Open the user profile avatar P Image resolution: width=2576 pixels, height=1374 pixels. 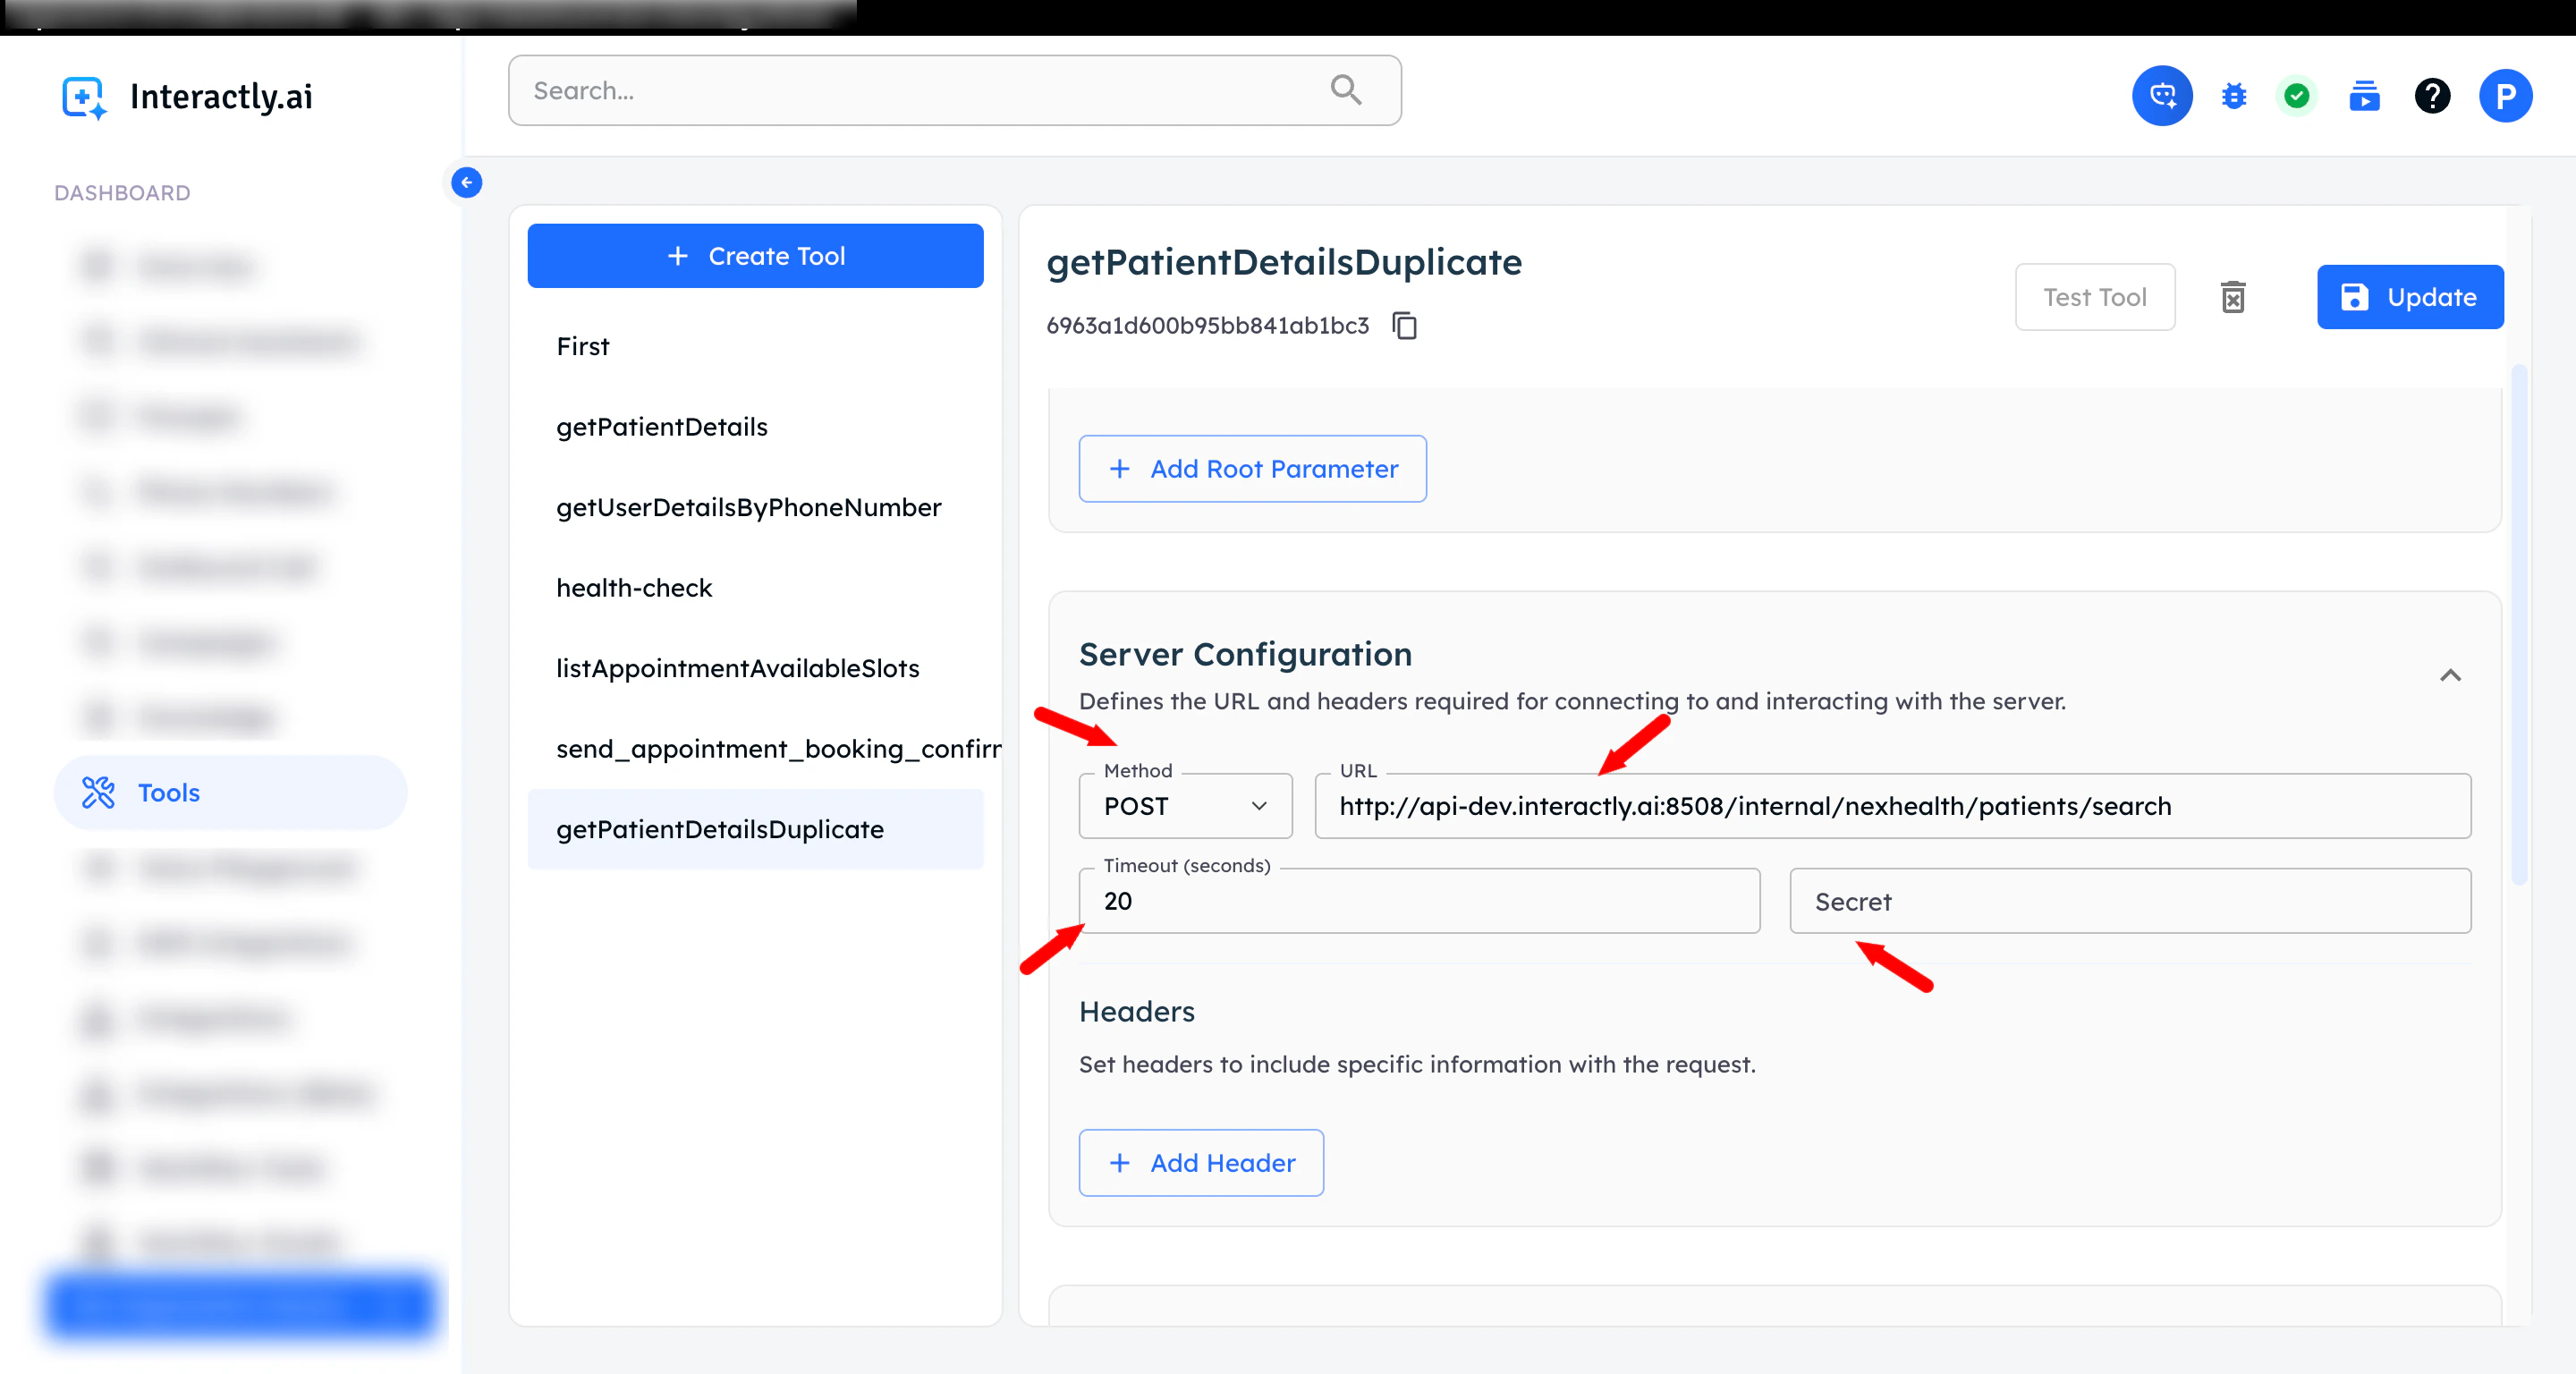pyautogui.click(x=2505, y=96)
